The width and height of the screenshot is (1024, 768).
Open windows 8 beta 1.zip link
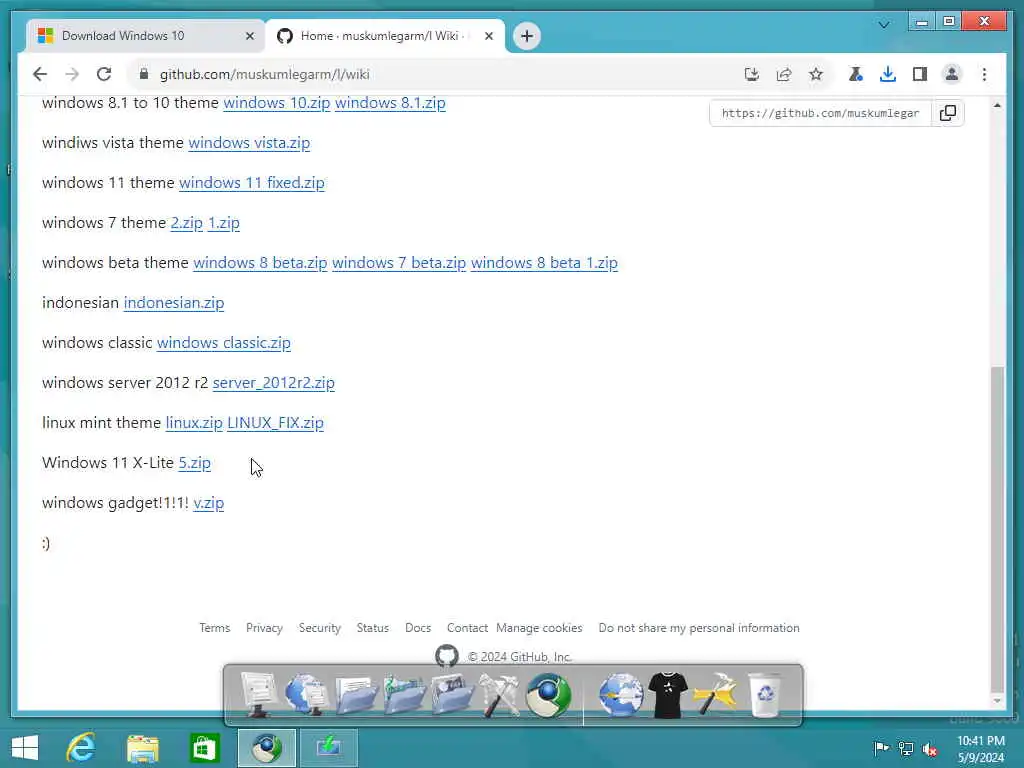click(544, 263)
